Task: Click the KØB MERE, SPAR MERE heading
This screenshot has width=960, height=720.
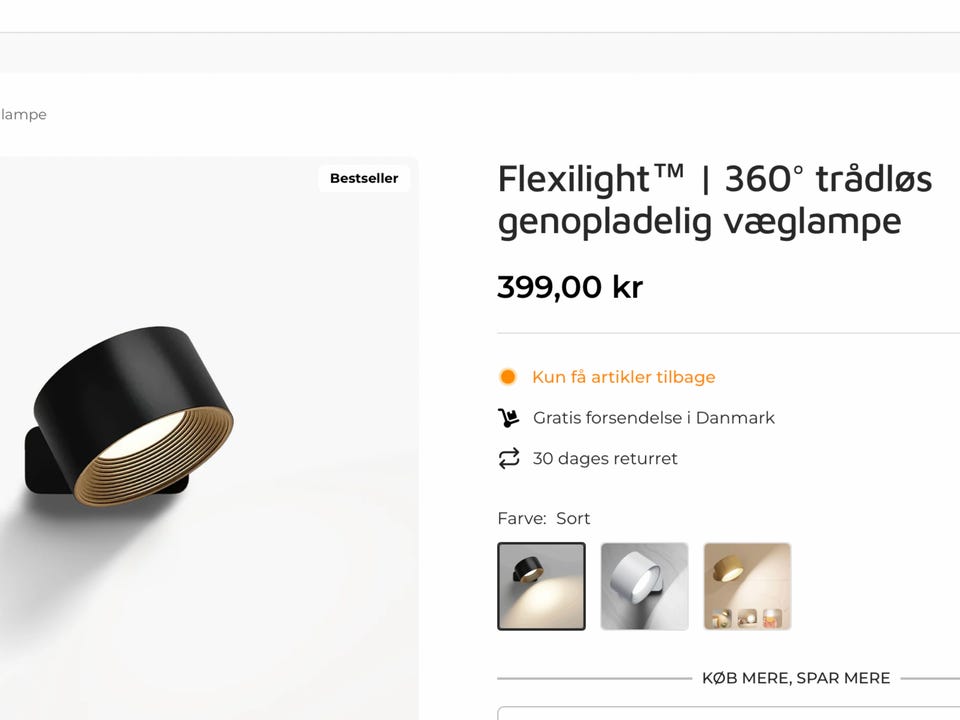Action: pyautogui.click(x=796, y=678)
